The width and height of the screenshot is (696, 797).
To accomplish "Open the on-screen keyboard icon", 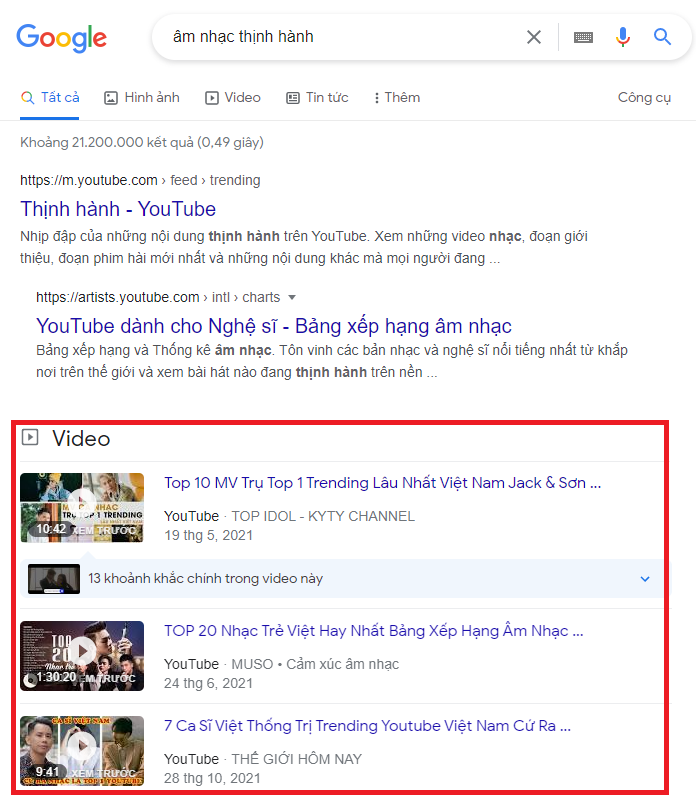I will [583, 37].
